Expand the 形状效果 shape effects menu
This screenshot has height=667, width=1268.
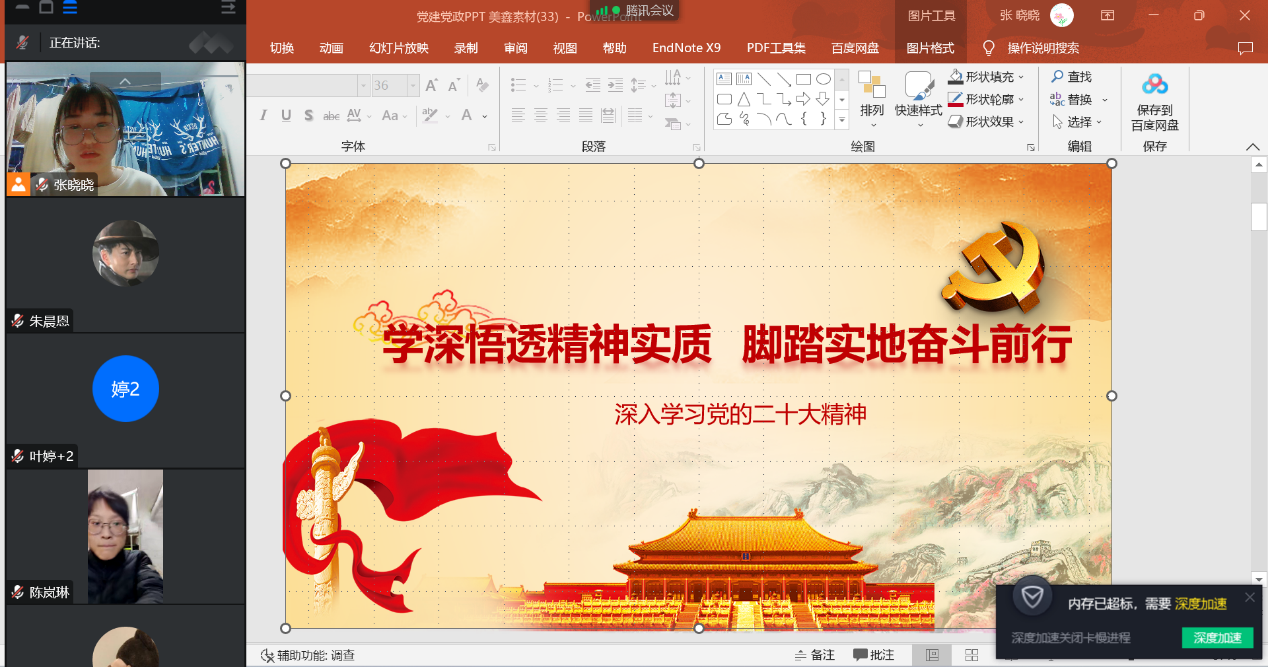1021,122
